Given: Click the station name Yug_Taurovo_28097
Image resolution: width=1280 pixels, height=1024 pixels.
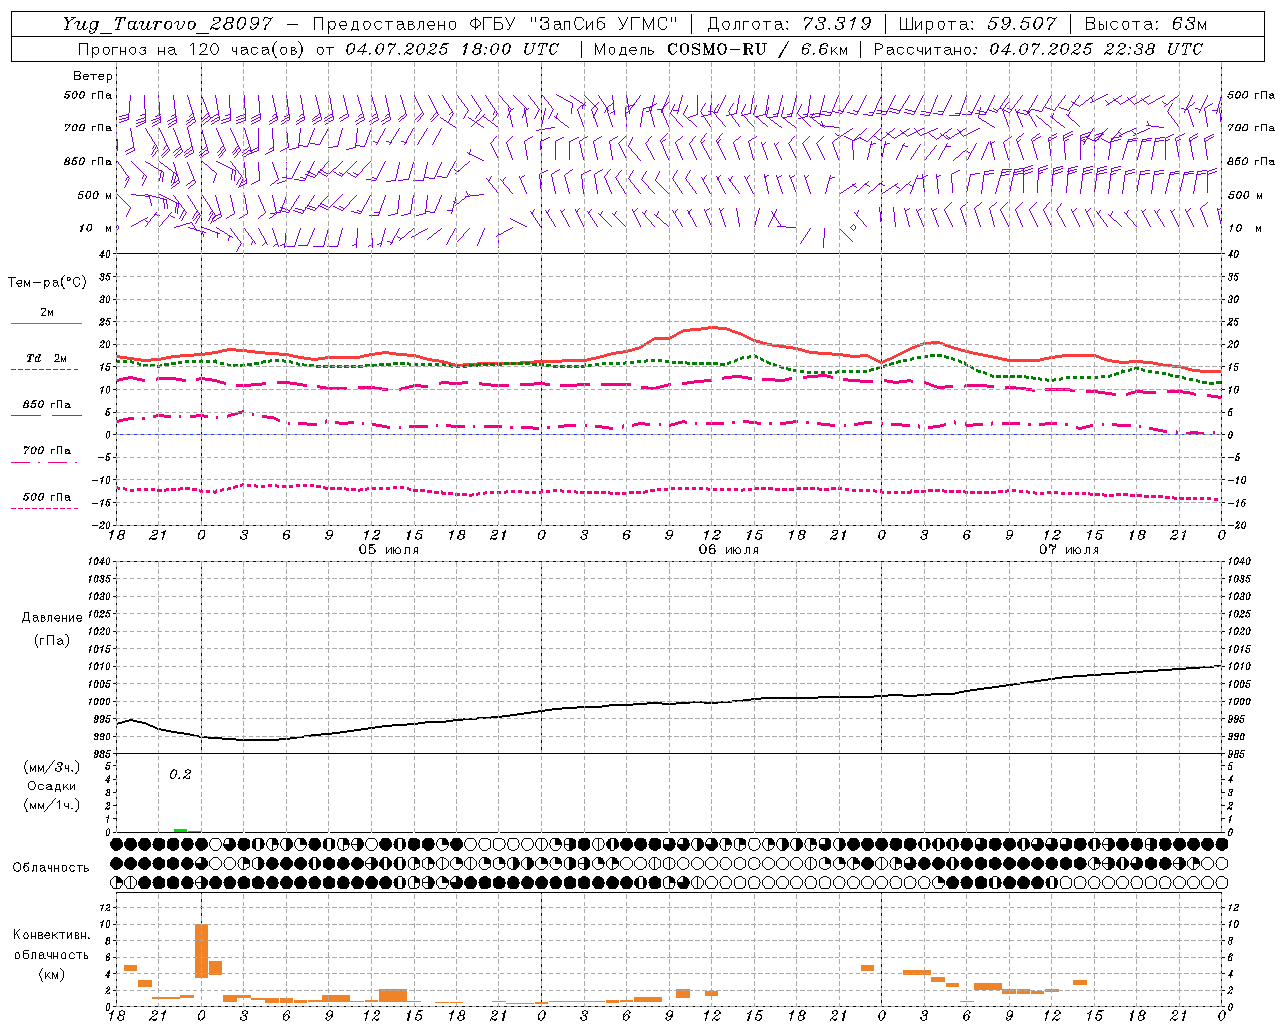Looking at the screenshot, I should coord(167,24).
